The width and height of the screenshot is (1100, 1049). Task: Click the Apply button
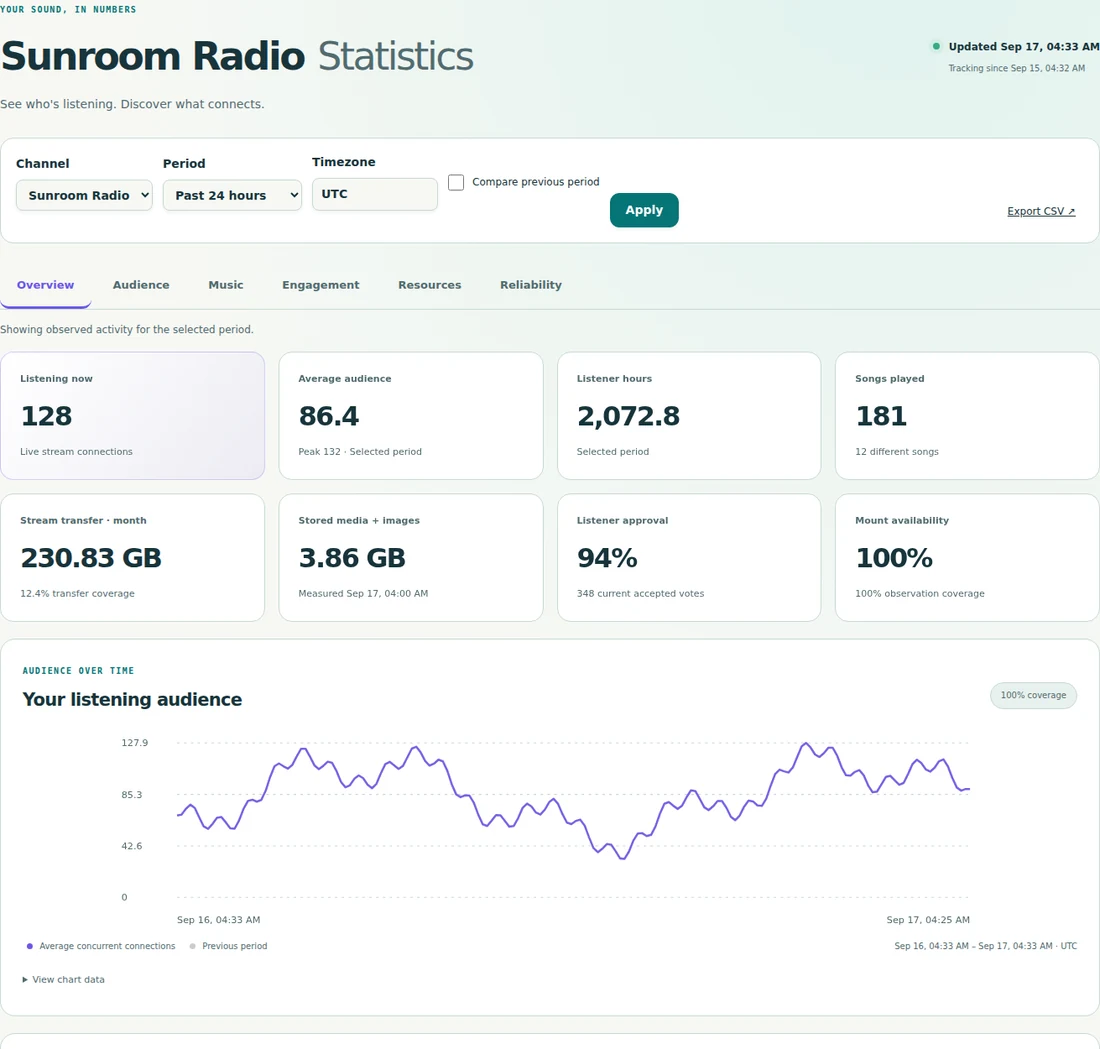pos(644,210)
